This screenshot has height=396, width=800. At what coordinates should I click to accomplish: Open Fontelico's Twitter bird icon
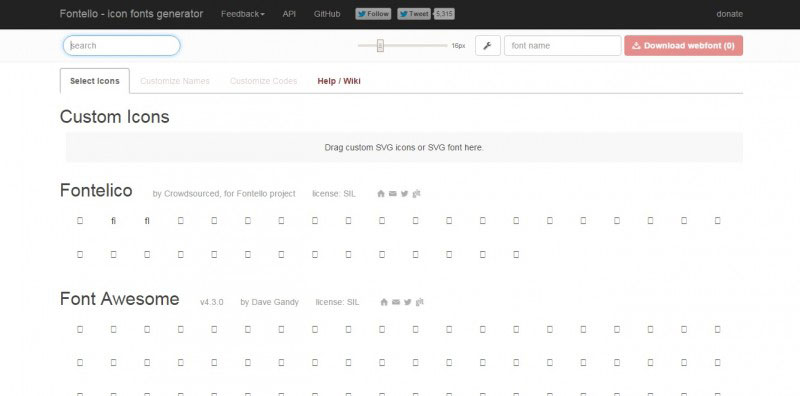(x=404, y=193)
